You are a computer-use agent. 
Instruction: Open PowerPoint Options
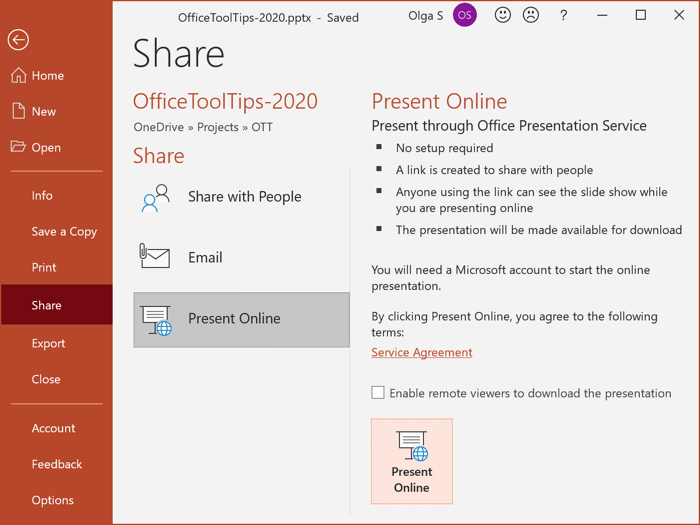tap(52, 500)
